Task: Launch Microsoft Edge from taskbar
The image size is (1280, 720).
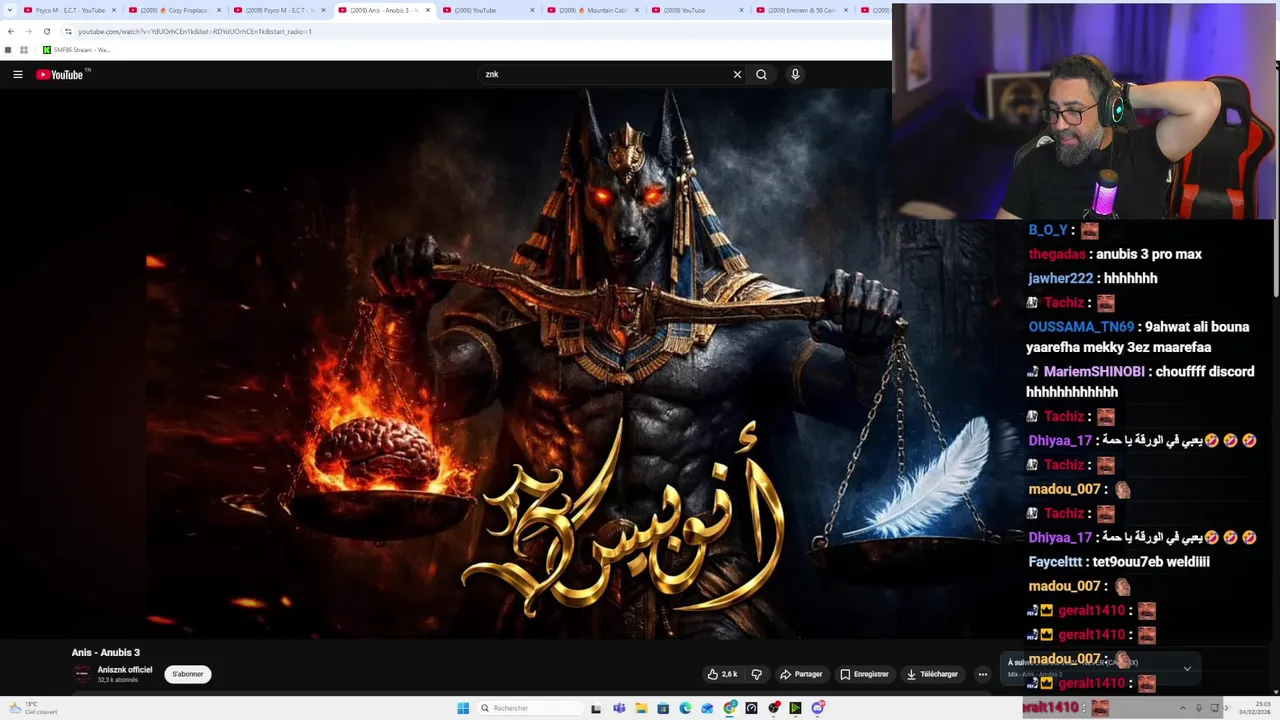Action: 685,708
